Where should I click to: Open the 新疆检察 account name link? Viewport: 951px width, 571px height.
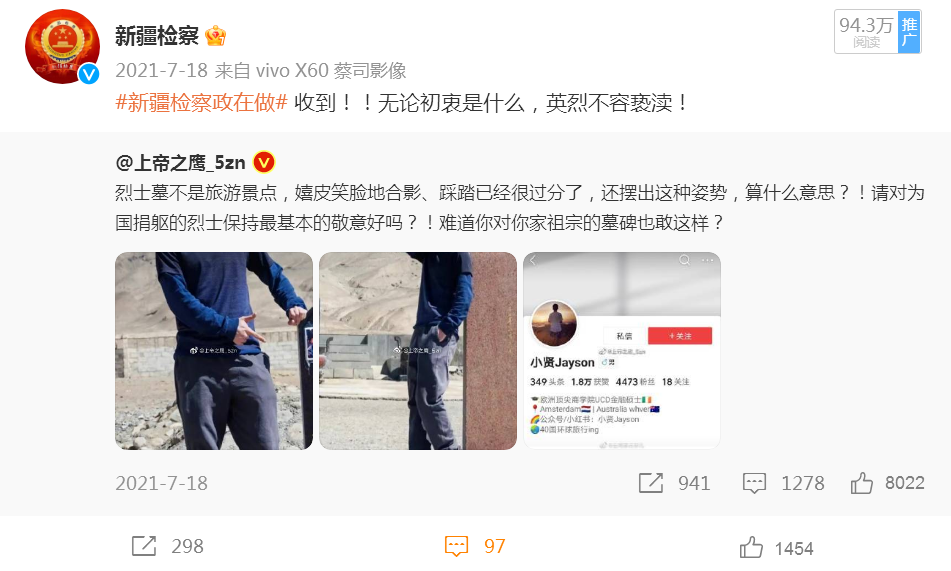click(157, 36)
